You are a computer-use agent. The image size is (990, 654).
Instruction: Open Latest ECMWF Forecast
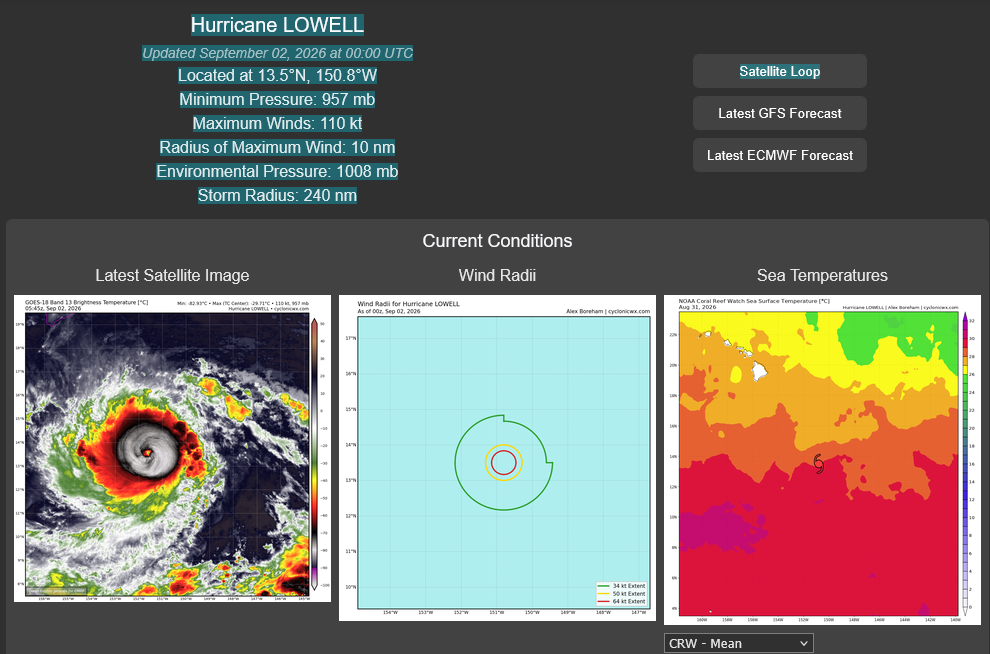click(779, 155)
